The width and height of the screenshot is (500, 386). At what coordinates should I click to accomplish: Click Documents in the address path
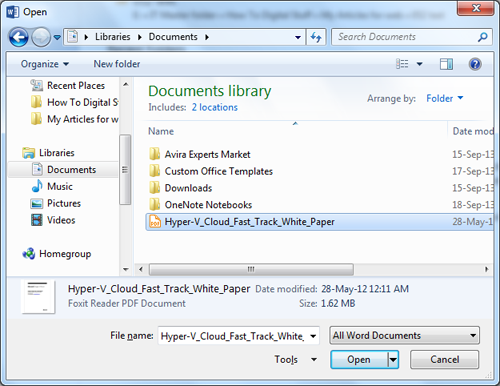coord(173,37)
